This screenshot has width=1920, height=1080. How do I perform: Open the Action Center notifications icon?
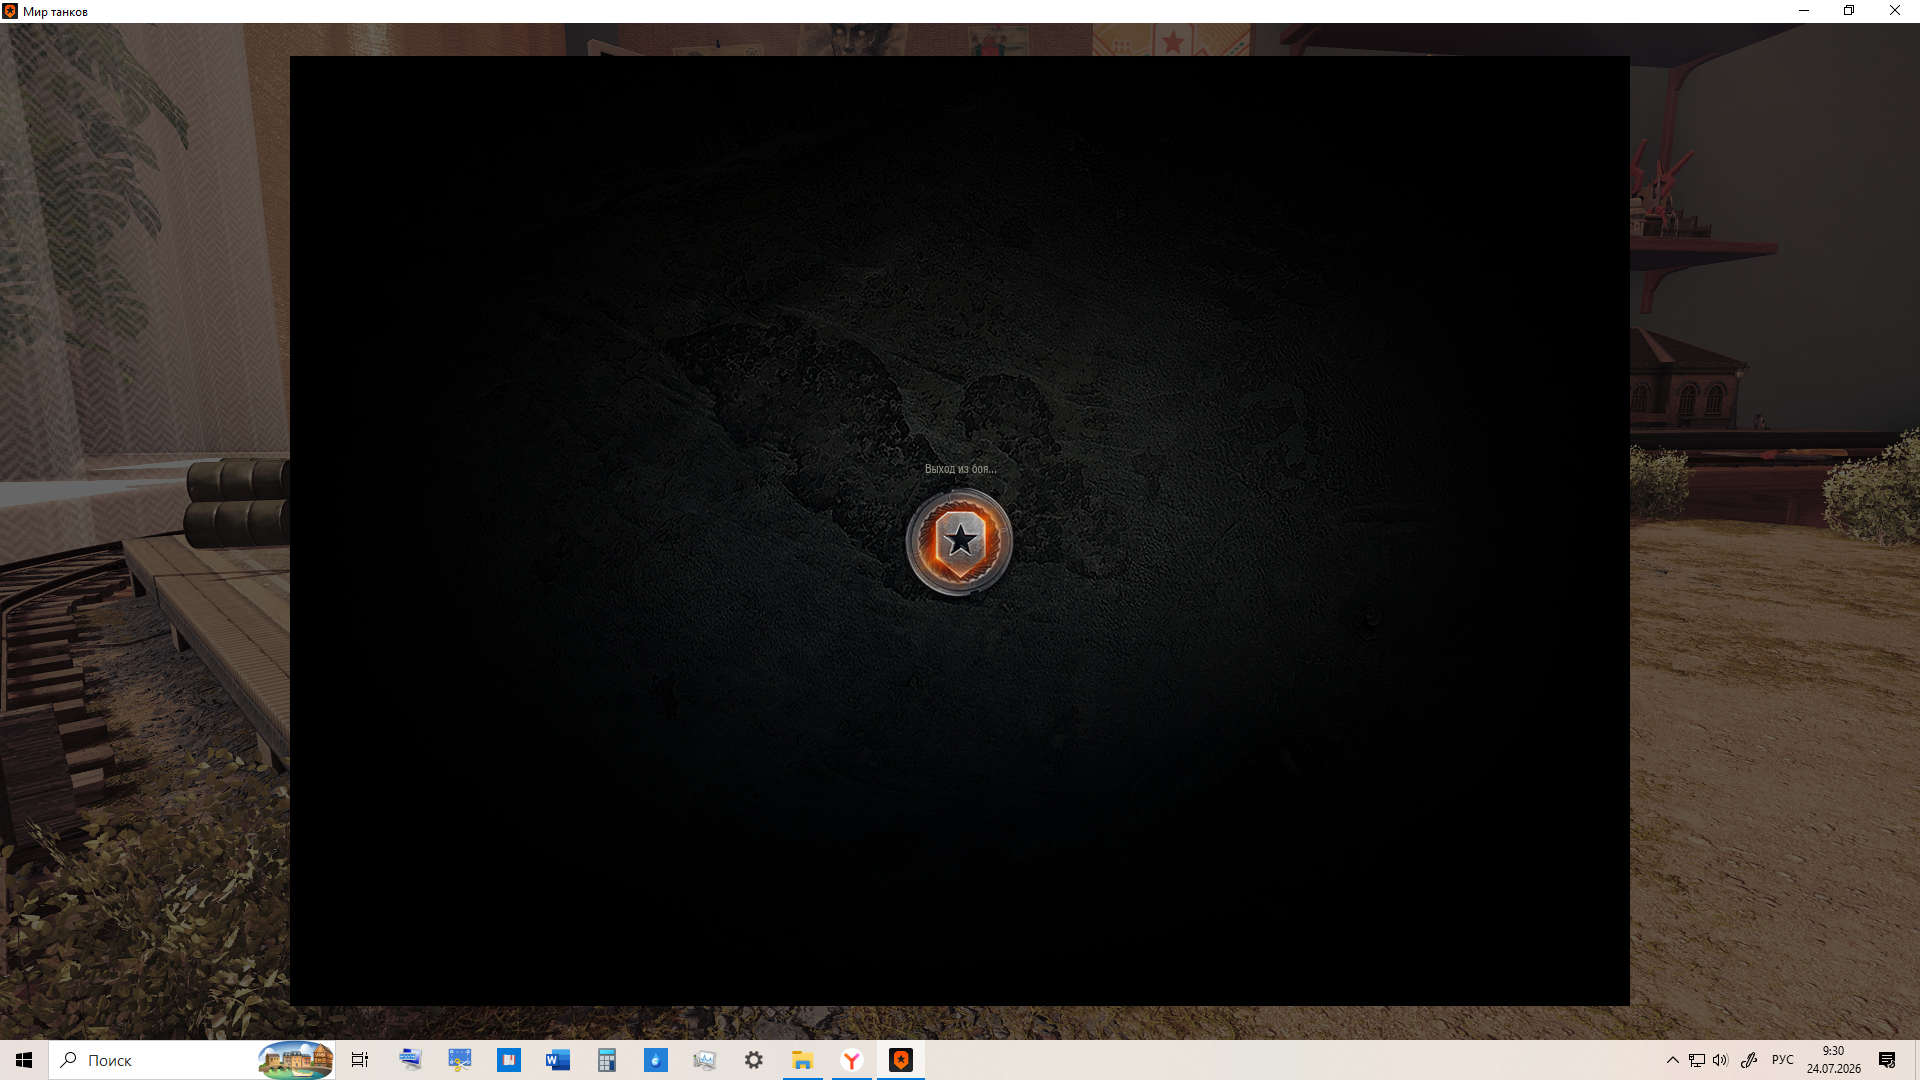tap(1887, 1060)
